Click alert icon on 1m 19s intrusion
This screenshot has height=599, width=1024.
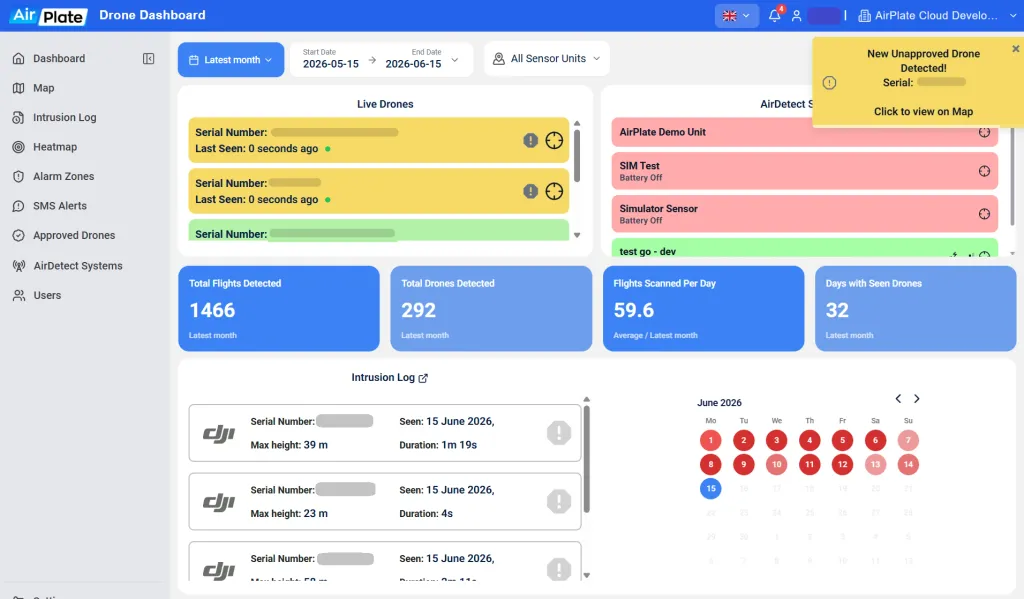click(559, 432)
